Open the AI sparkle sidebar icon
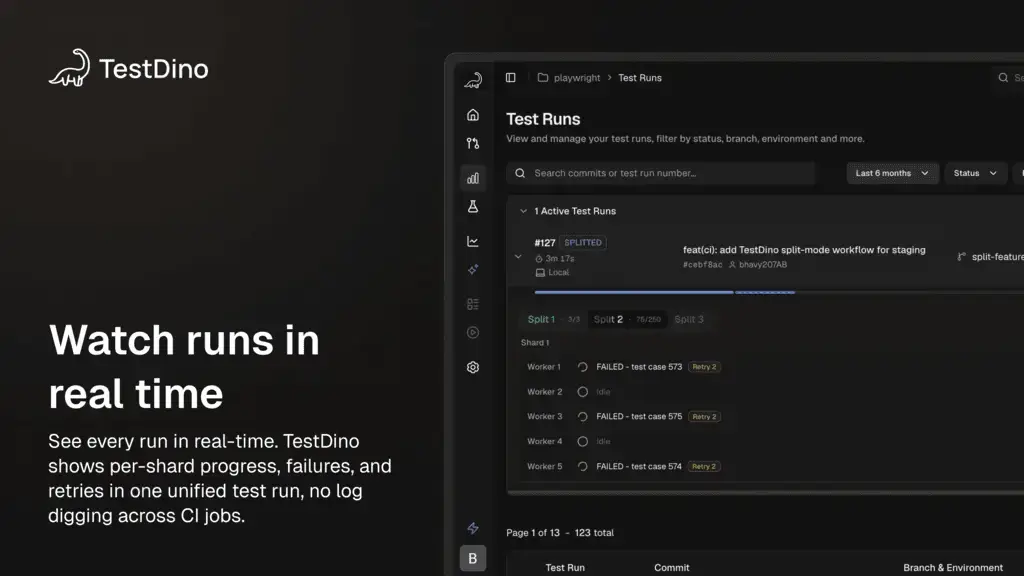The height and width of the screenshot is (576, 1024). [x=473, y=270]
